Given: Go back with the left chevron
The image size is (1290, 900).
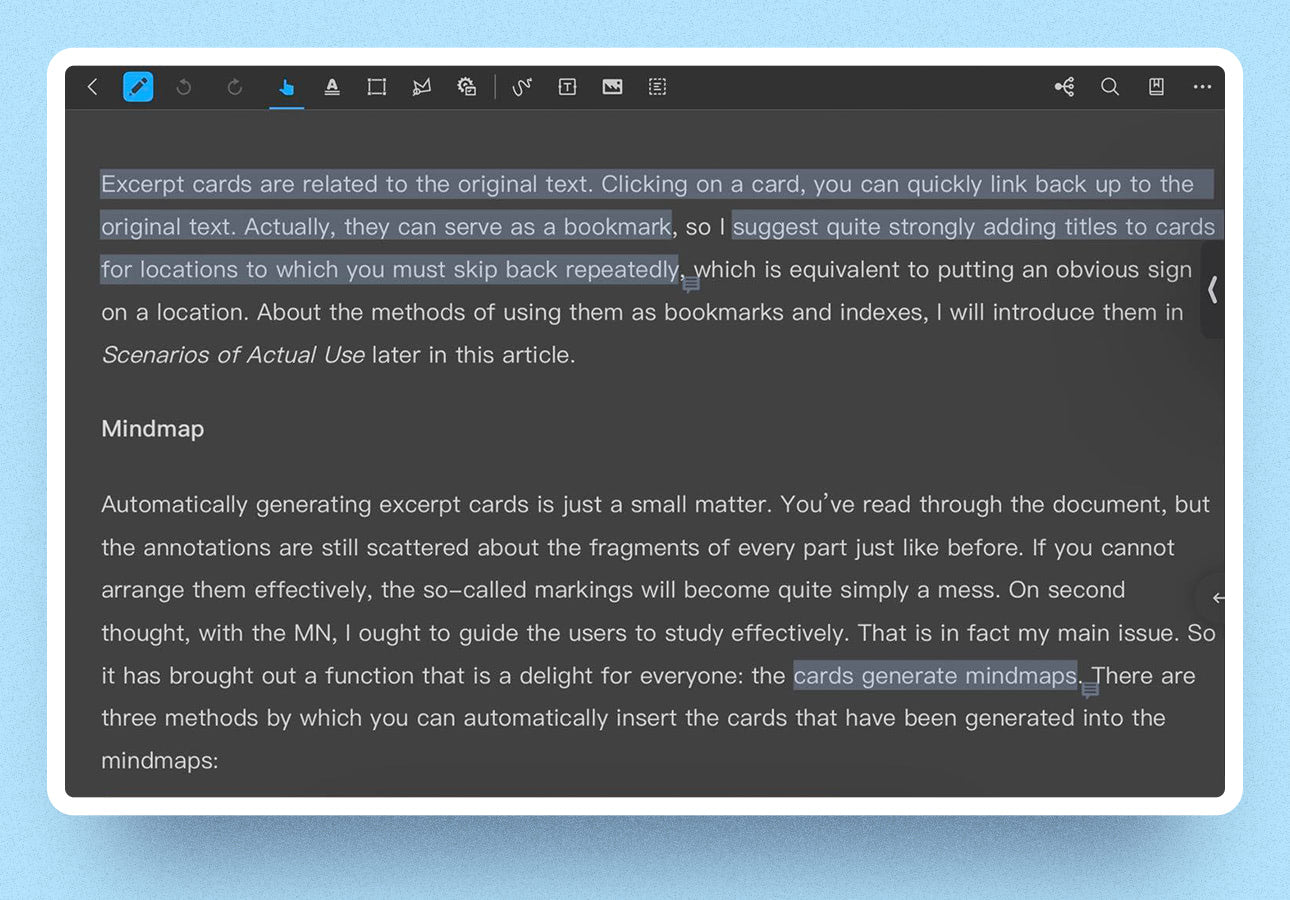Looking at the screenshot, I should pos(93,87).
